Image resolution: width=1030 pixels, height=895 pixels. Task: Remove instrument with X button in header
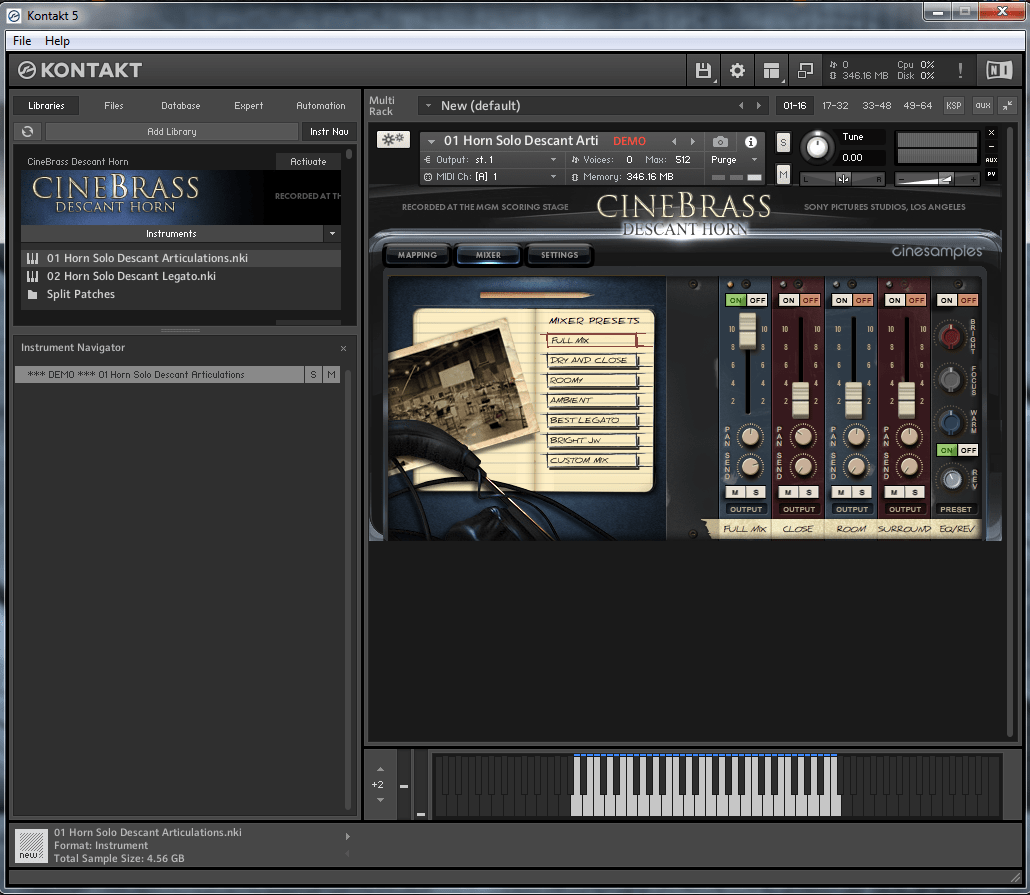[991, 133]
